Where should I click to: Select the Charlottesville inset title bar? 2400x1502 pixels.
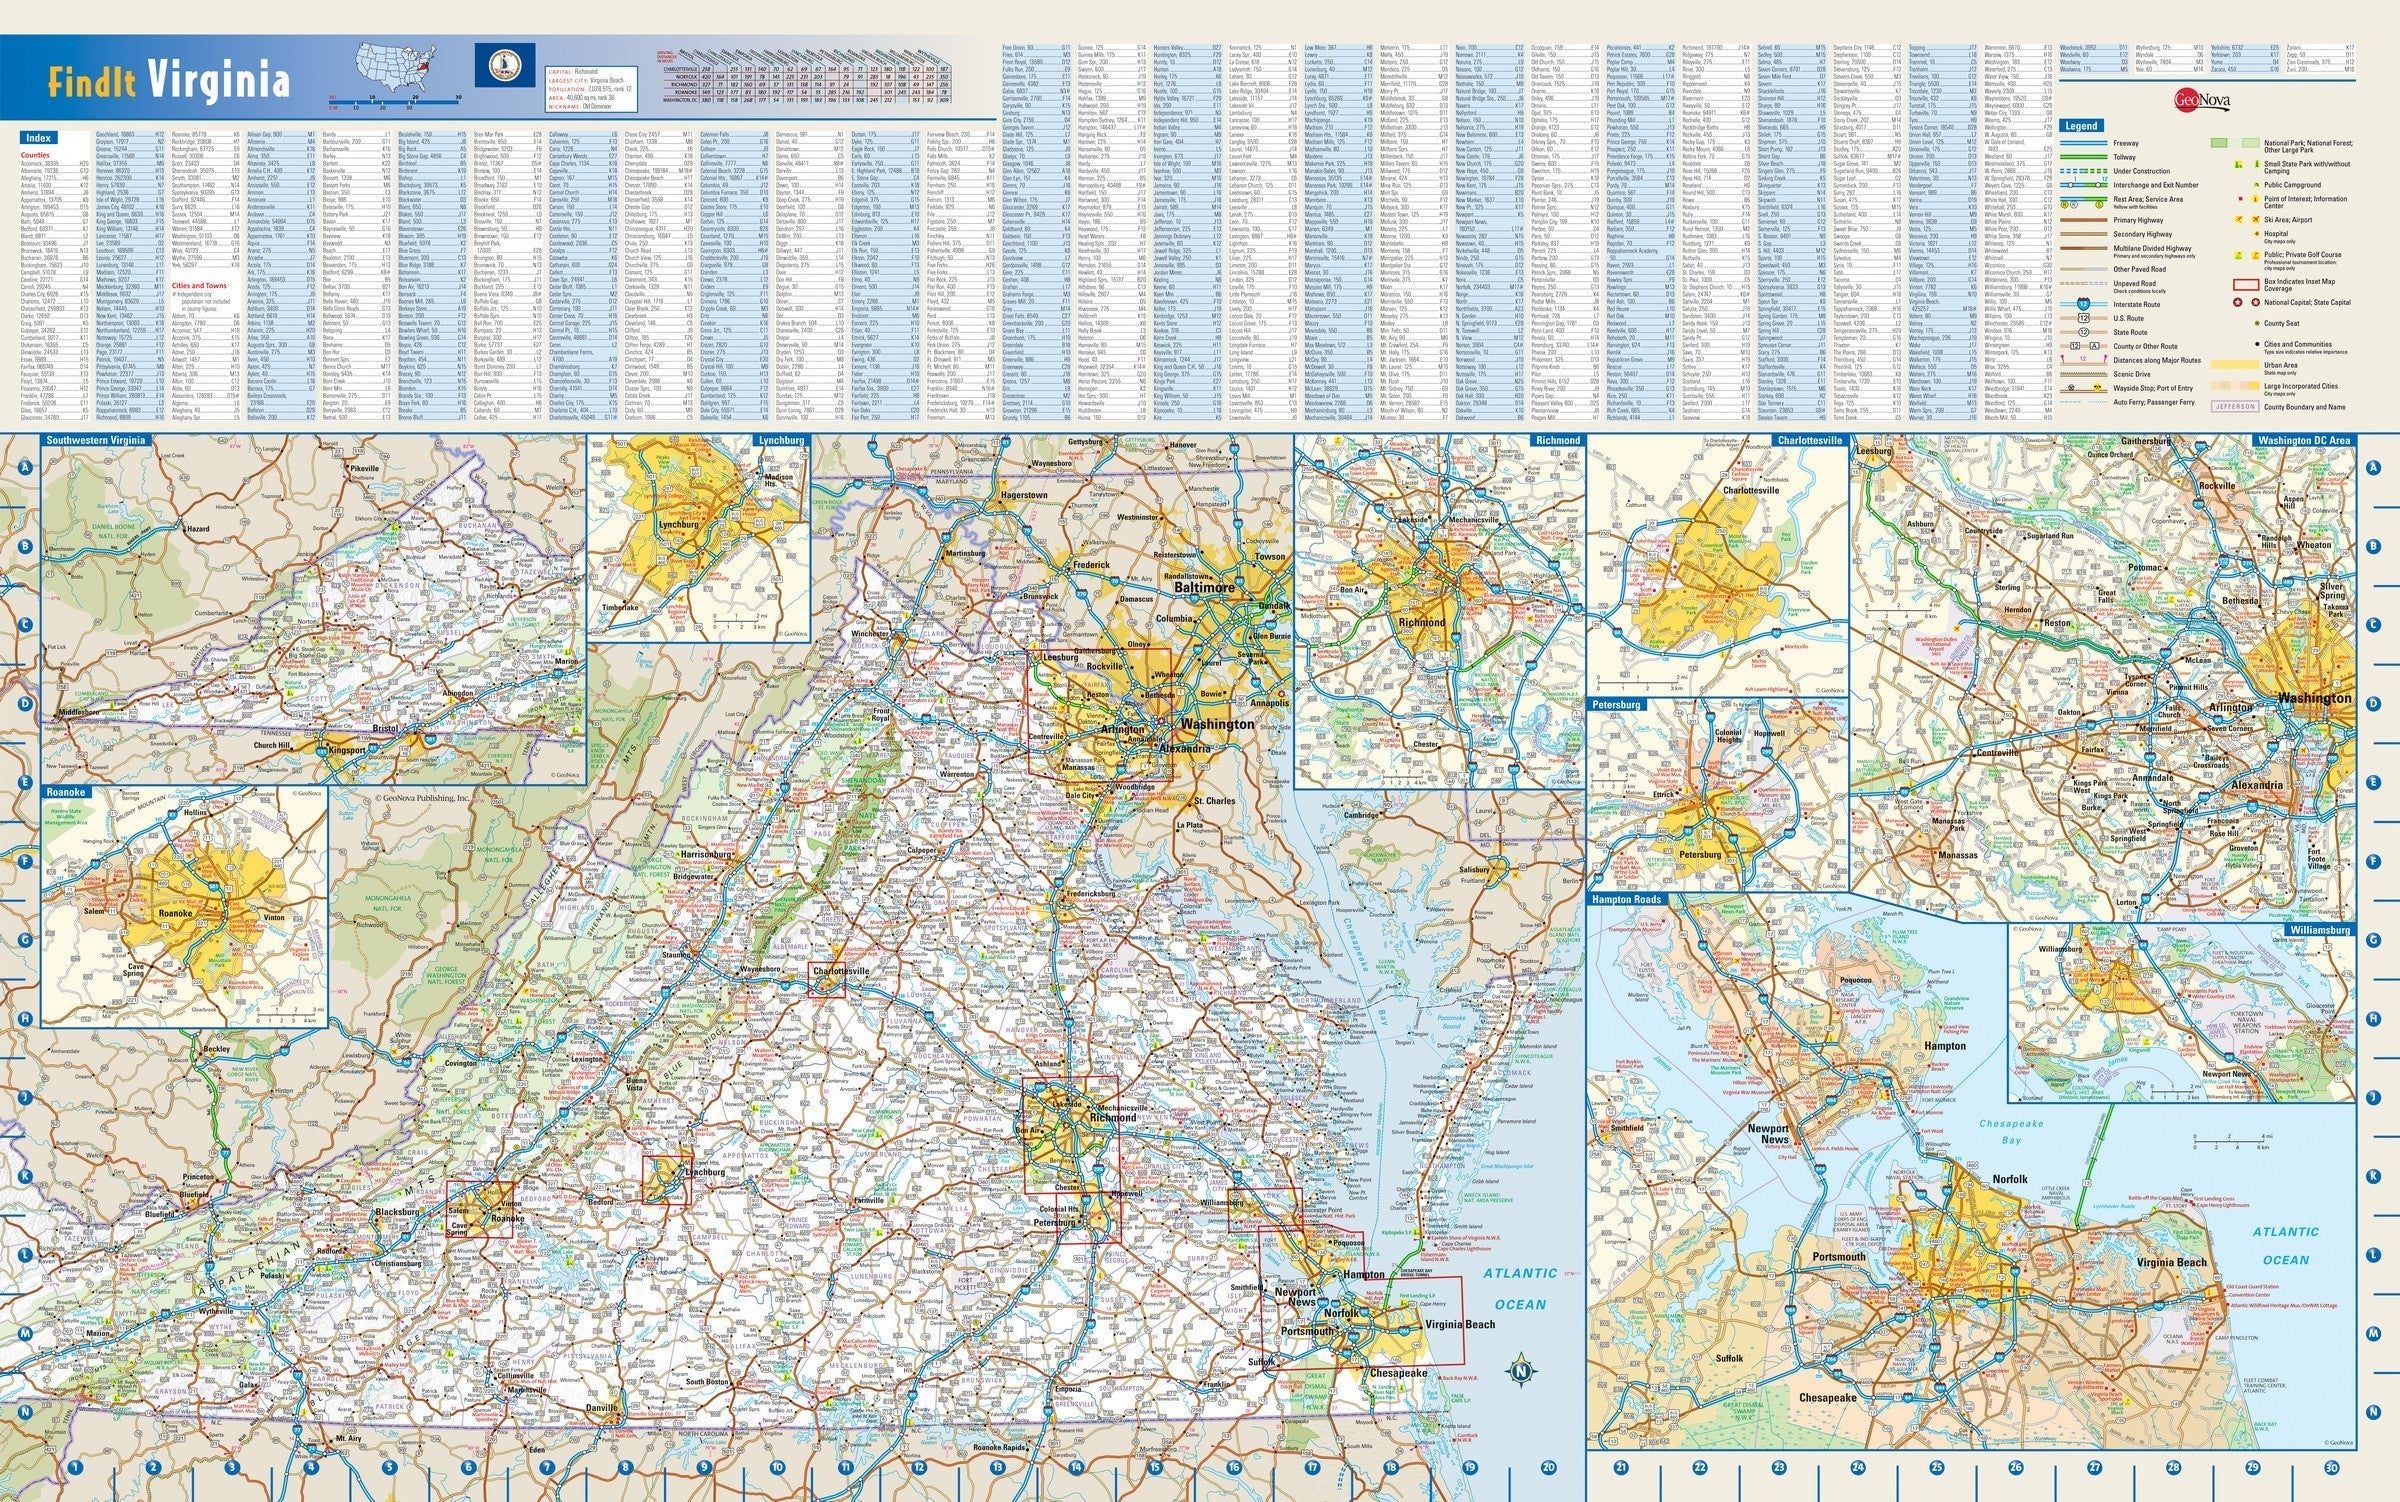tap(1810, 440)
